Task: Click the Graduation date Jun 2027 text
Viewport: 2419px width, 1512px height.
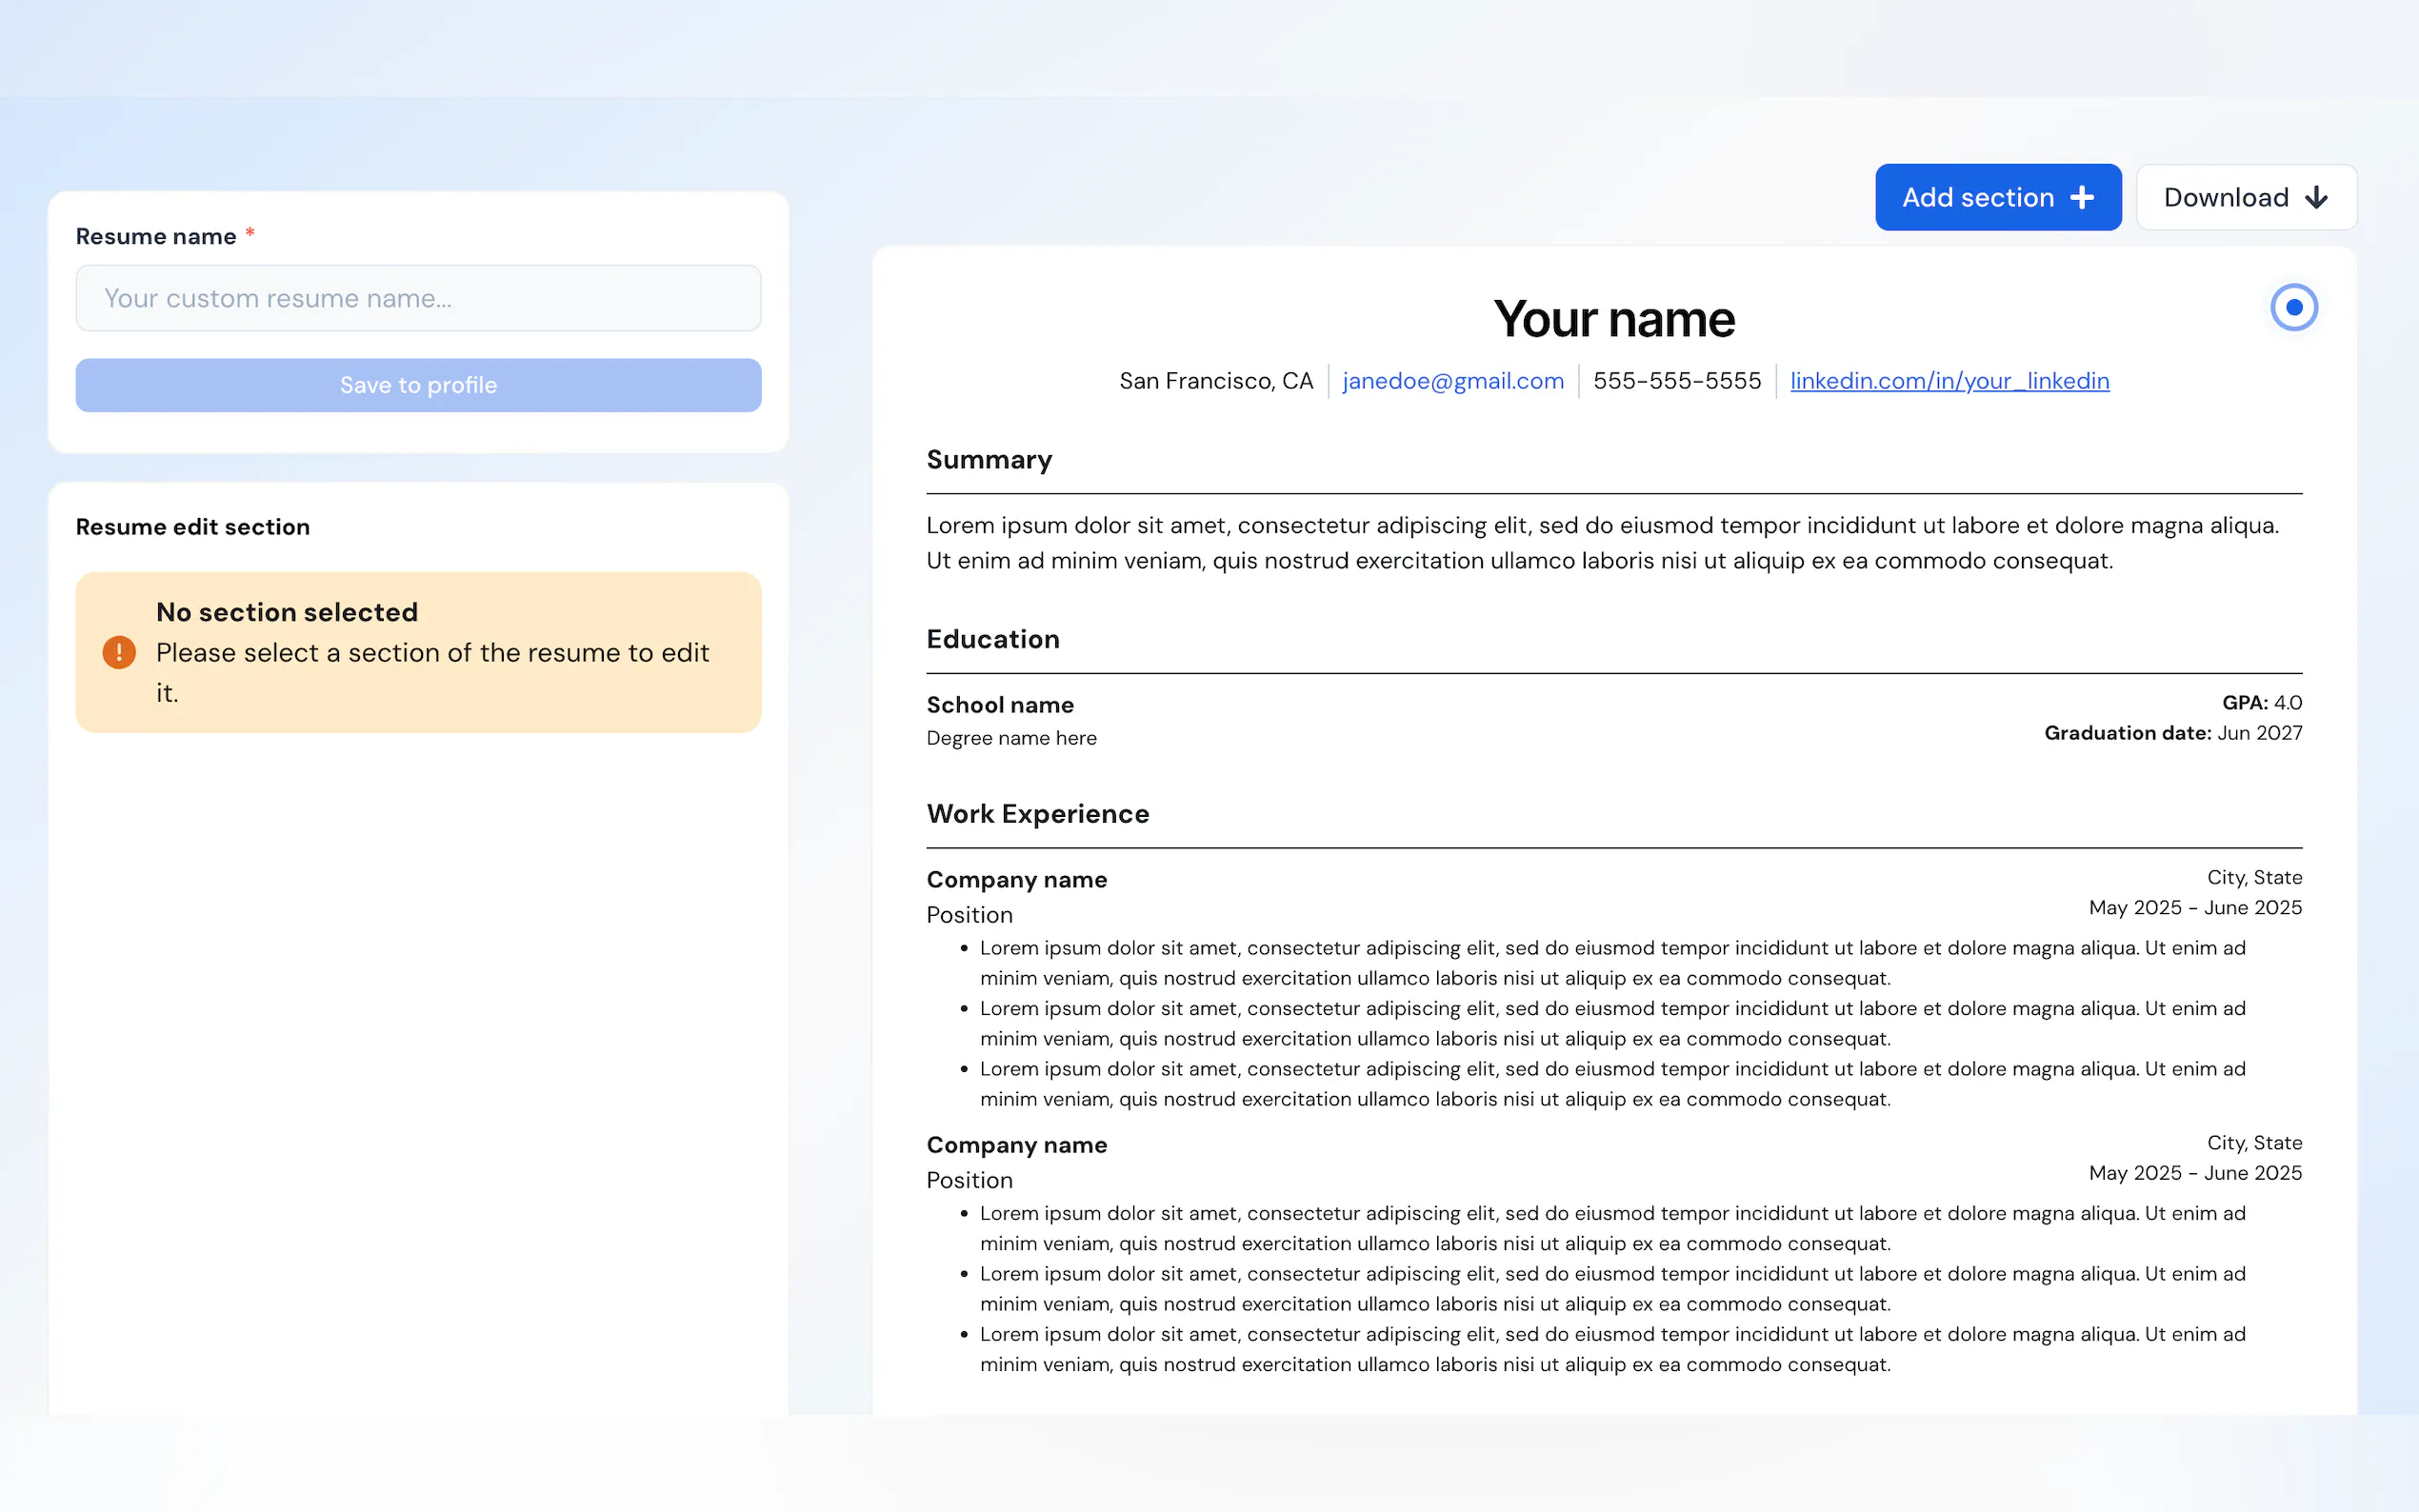Action: pos(2172,733)
